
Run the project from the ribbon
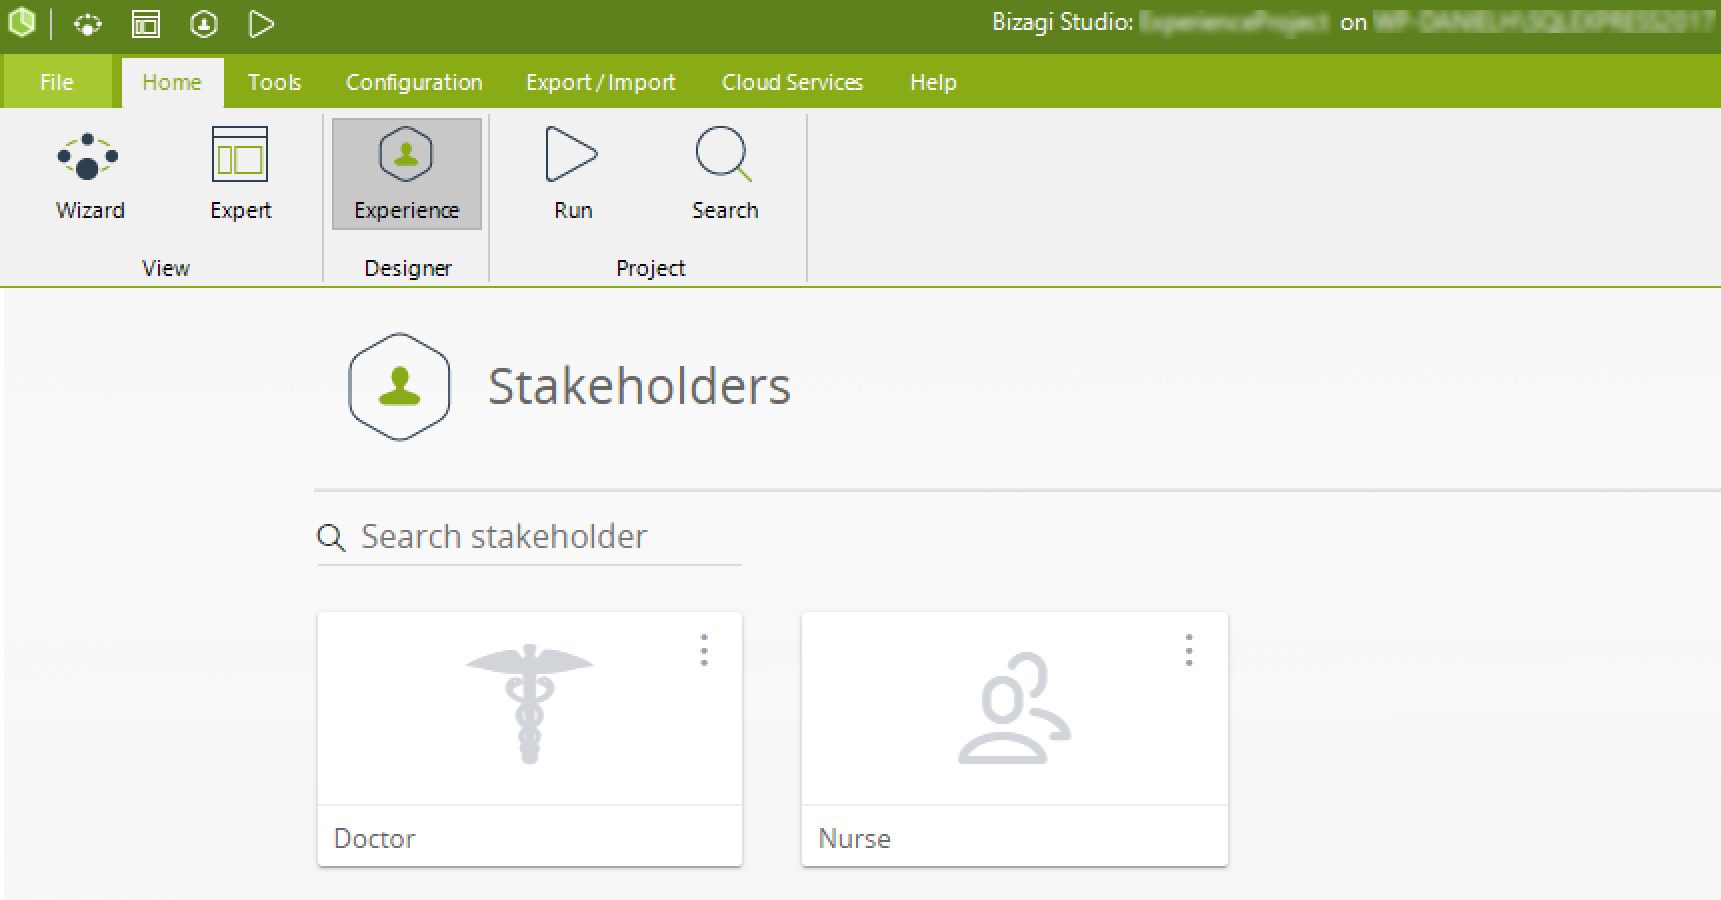coord(573,175)
